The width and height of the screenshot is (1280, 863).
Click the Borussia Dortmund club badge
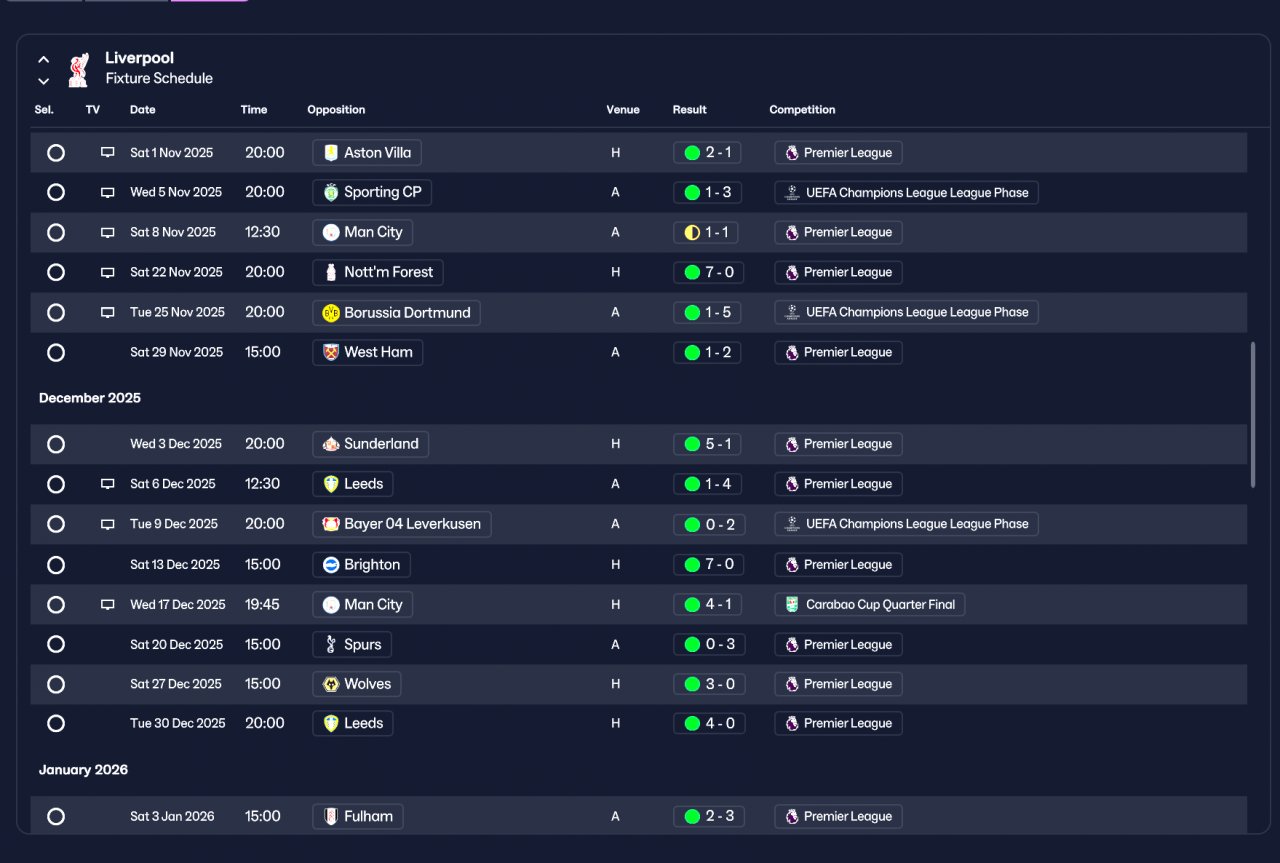[331, 313]
